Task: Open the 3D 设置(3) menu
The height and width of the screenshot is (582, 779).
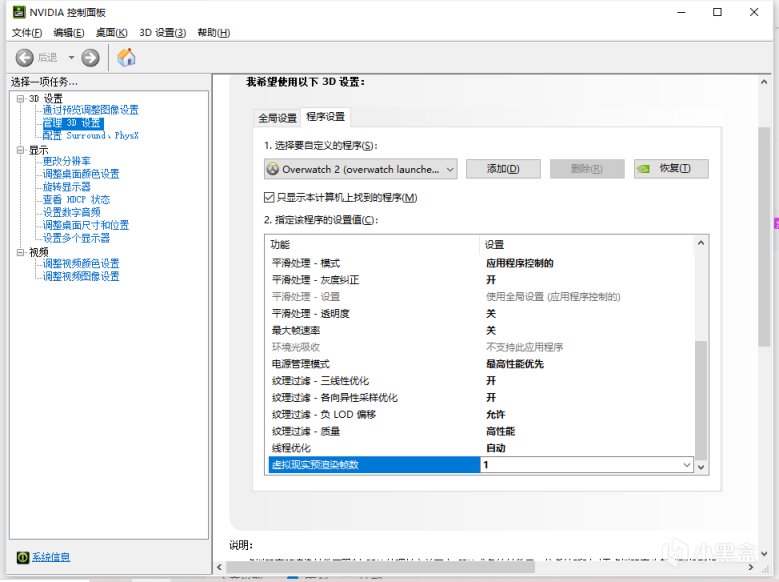Action: pyautogui.click(x=162, y=33)
